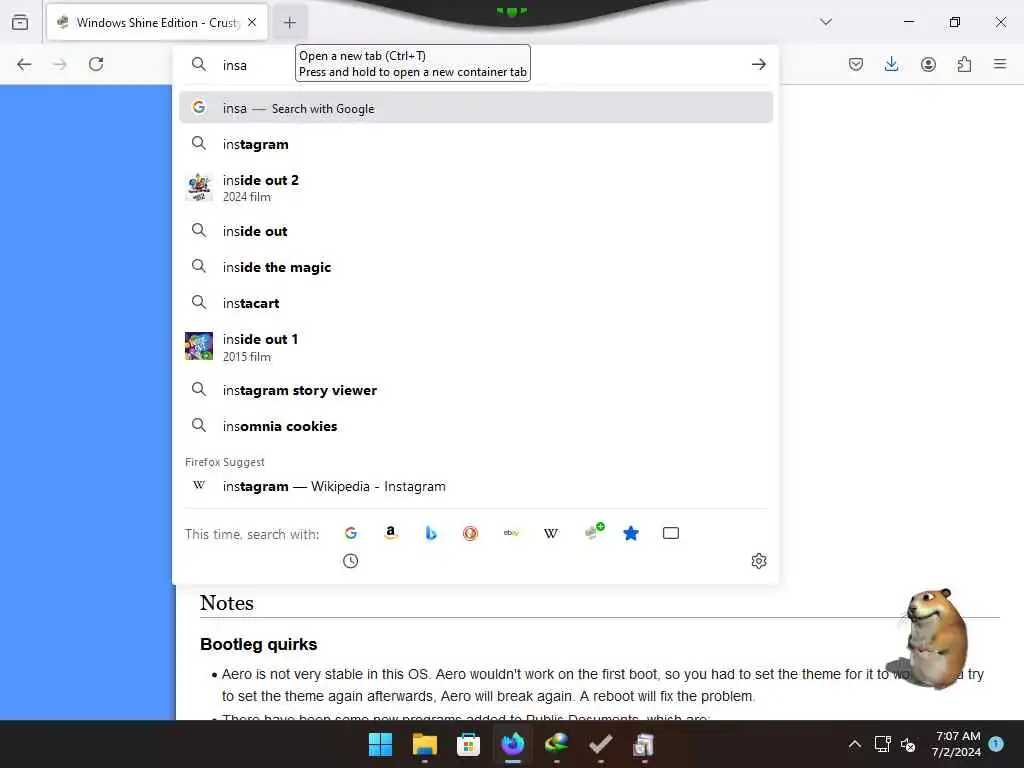Open the Firefox account icon
Viewport: 1024px width, 768px height.
click(928, 64)
